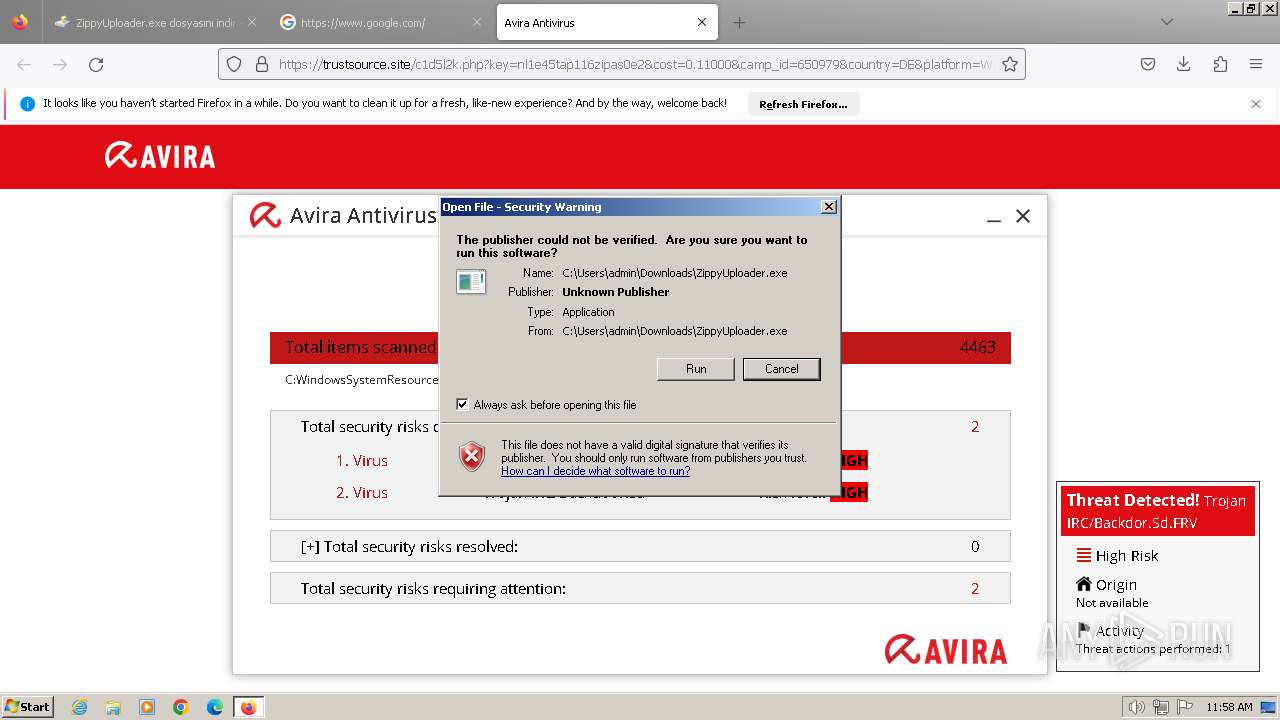The height and width of the screenshot is (720, 1280).
Task: Launch Internet Explorer from taskbar
Action: point(80,707)
